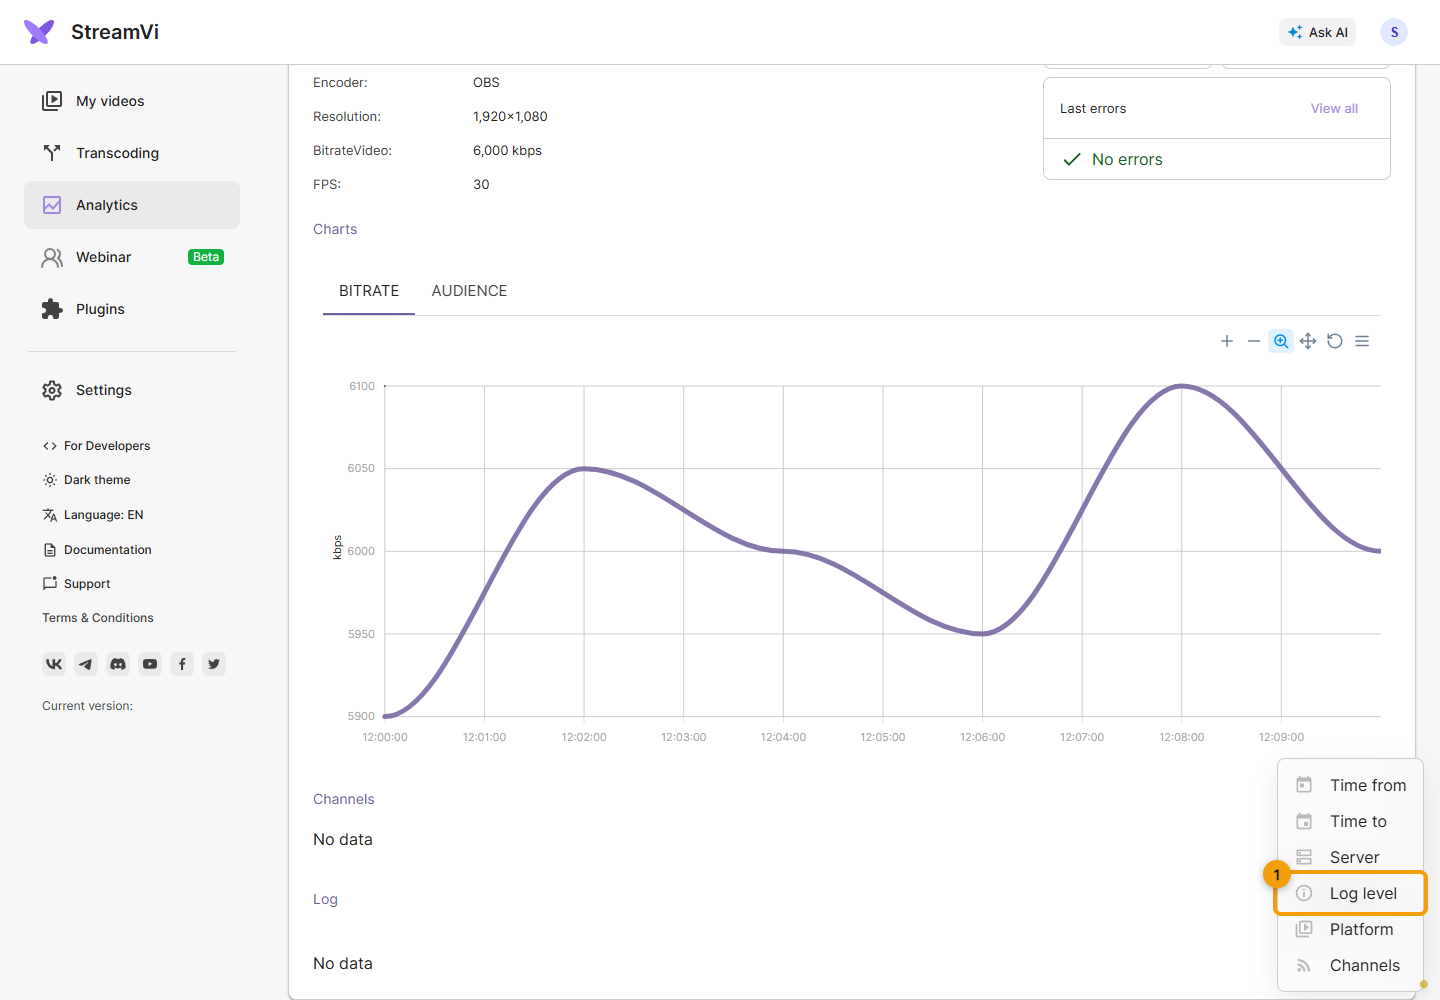Open VK social icon
Image resolution: width=1440 pixels, height=1000 pixels.
coord(54,664)
